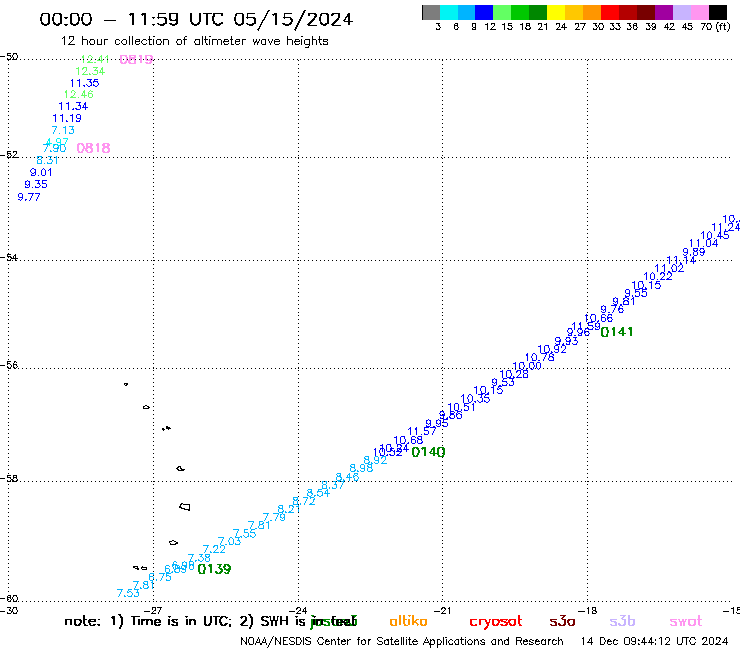Click the wave height value 11.14
This screenshot has height=650, width=740.
pos(681,260)
